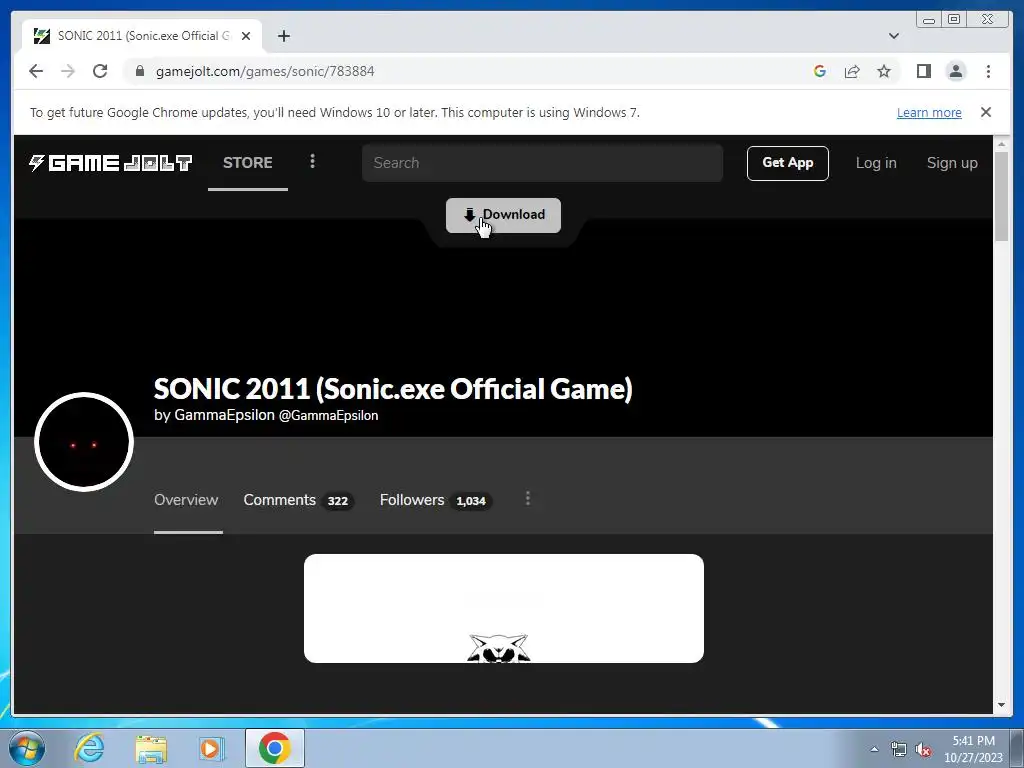Image resolution: width=1024 pixels, height=768 pixels.
Task: Minimize the Chrome window
Action: [929, 20]
